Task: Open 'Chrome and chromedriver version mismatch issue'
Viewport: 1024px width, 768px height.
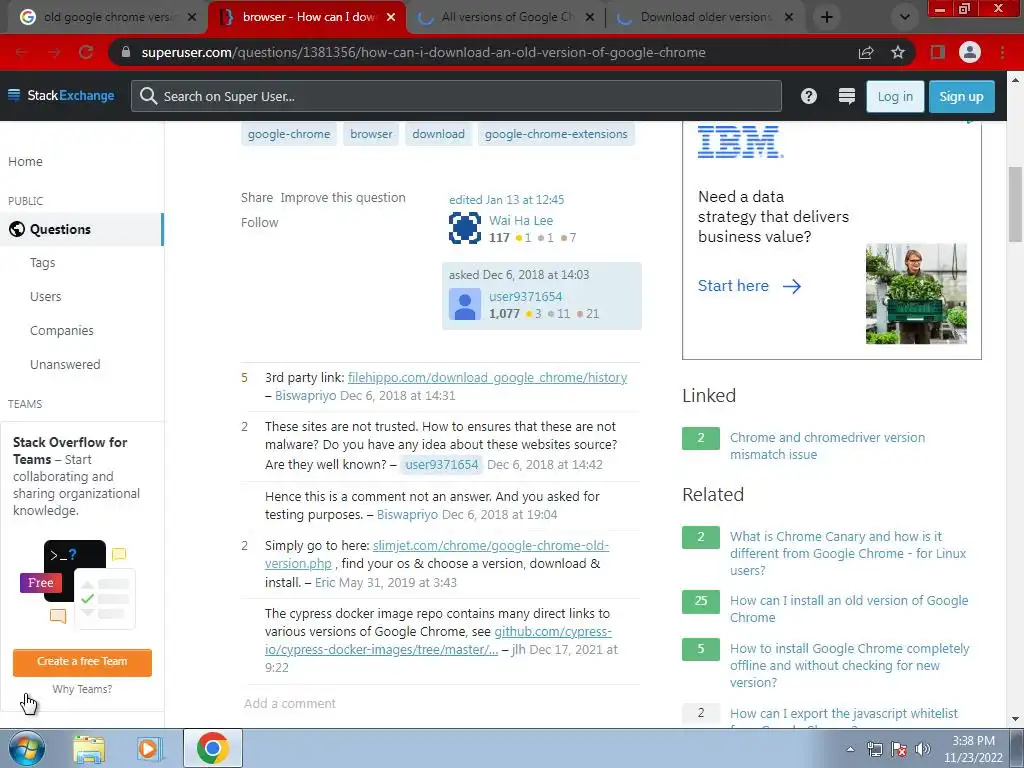Action: pos(827,445)
